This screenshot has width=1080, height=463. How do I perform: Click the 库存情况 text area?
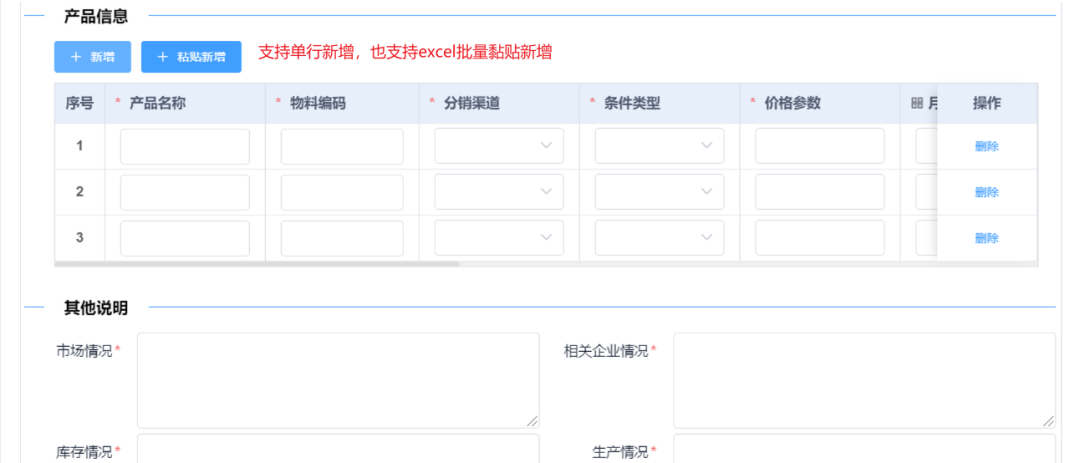338,448
